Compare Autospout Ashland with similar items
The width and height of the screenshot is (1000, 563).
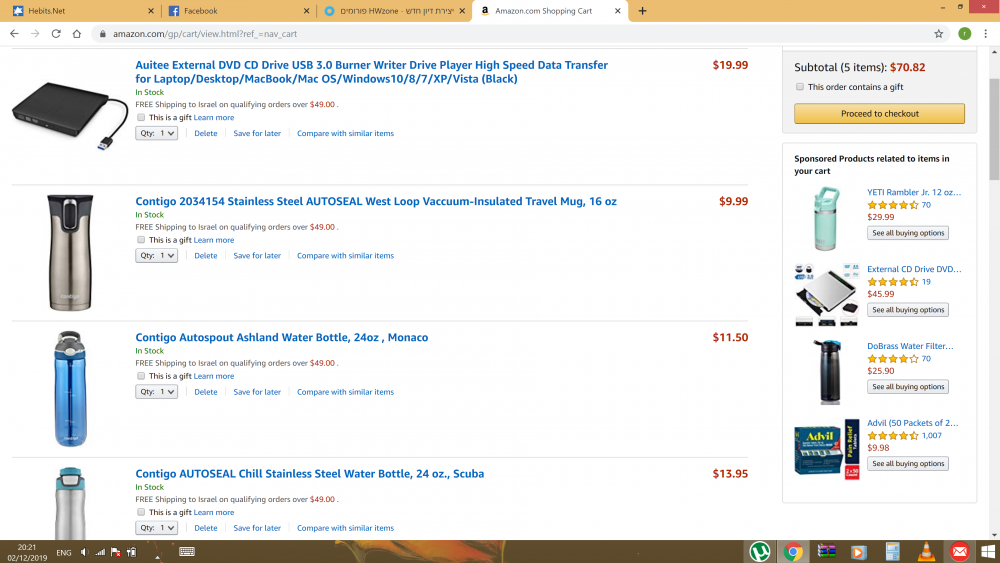click(345, 392)
